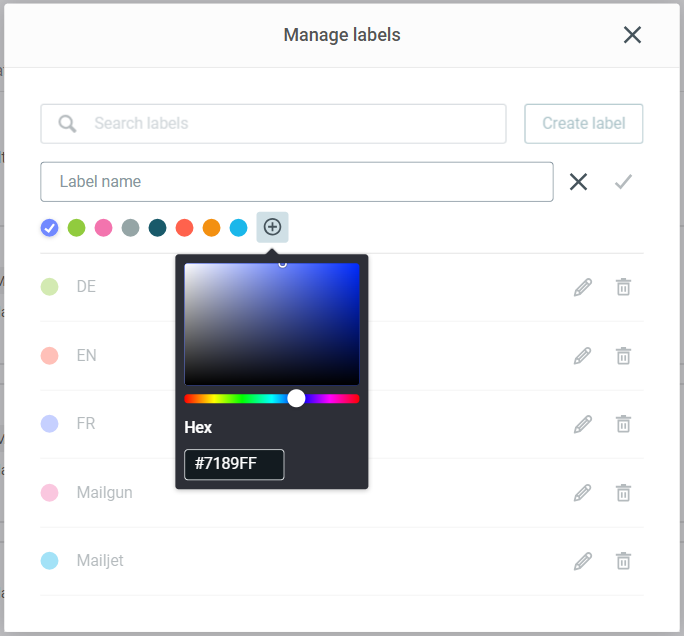Close the Manage labels dialog
Viewport: 684px width, 636px height.
pyautogui.click(x=632, y=35)
